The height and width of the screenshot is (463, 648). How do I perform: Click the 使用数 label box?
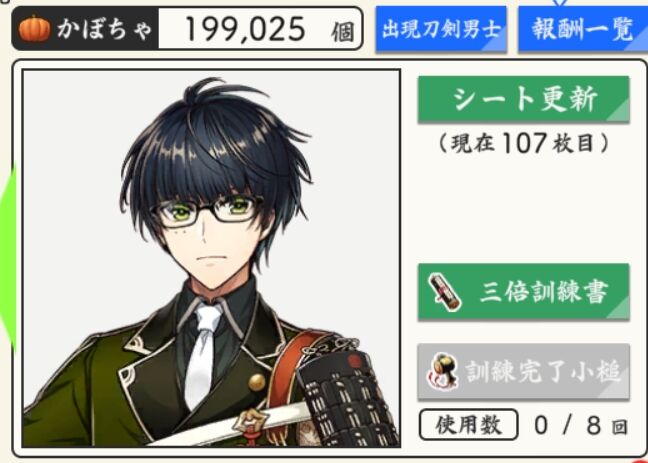point(468,425)
